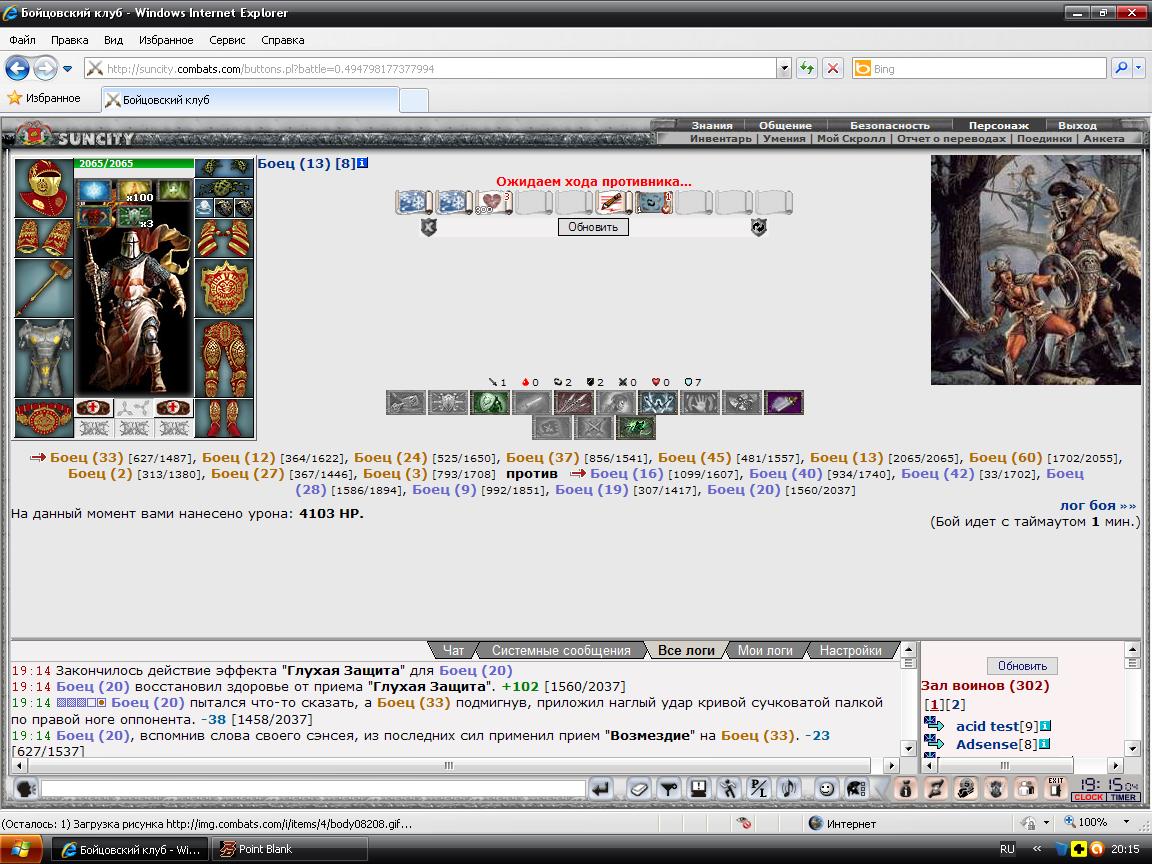Viewport: 1152px width, 864px height.
Task: Activate the open hand skill
Action: point(699,403)
